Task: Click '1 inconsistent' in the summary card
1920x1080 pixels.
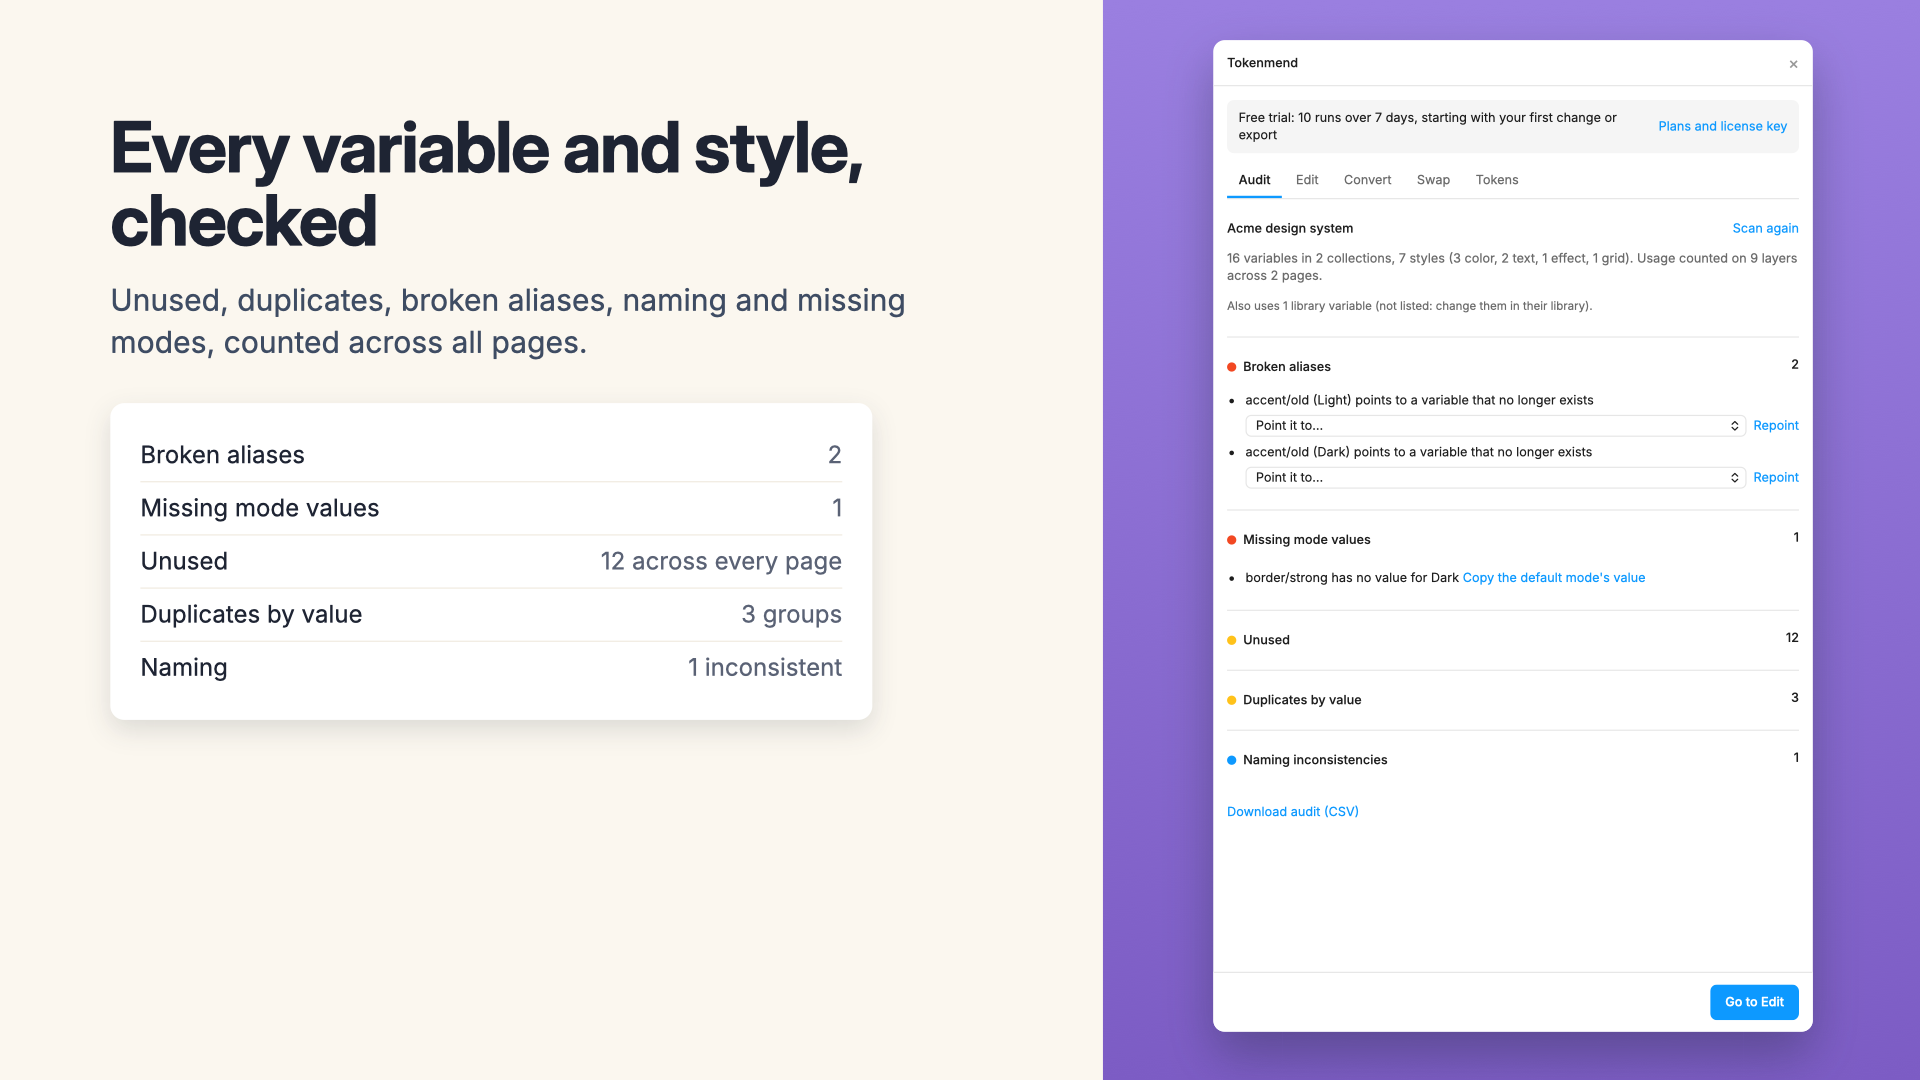Action: coord(764,668)
